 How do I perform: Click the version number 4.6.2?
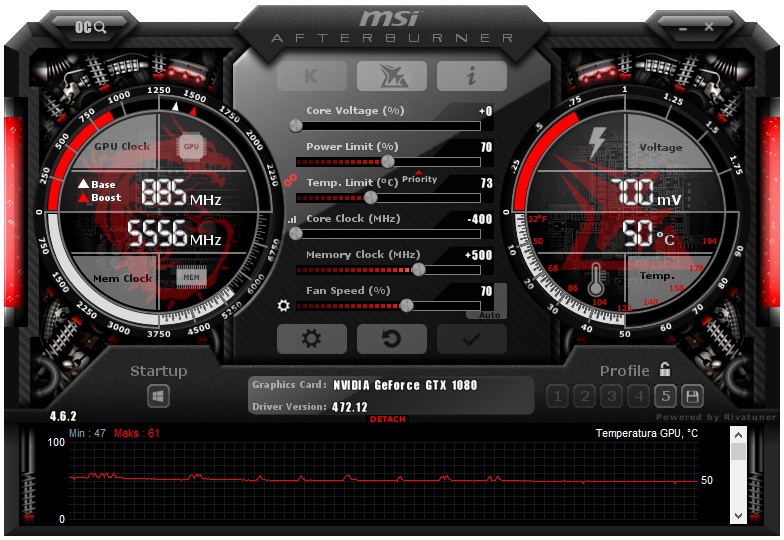pos(63,416)
